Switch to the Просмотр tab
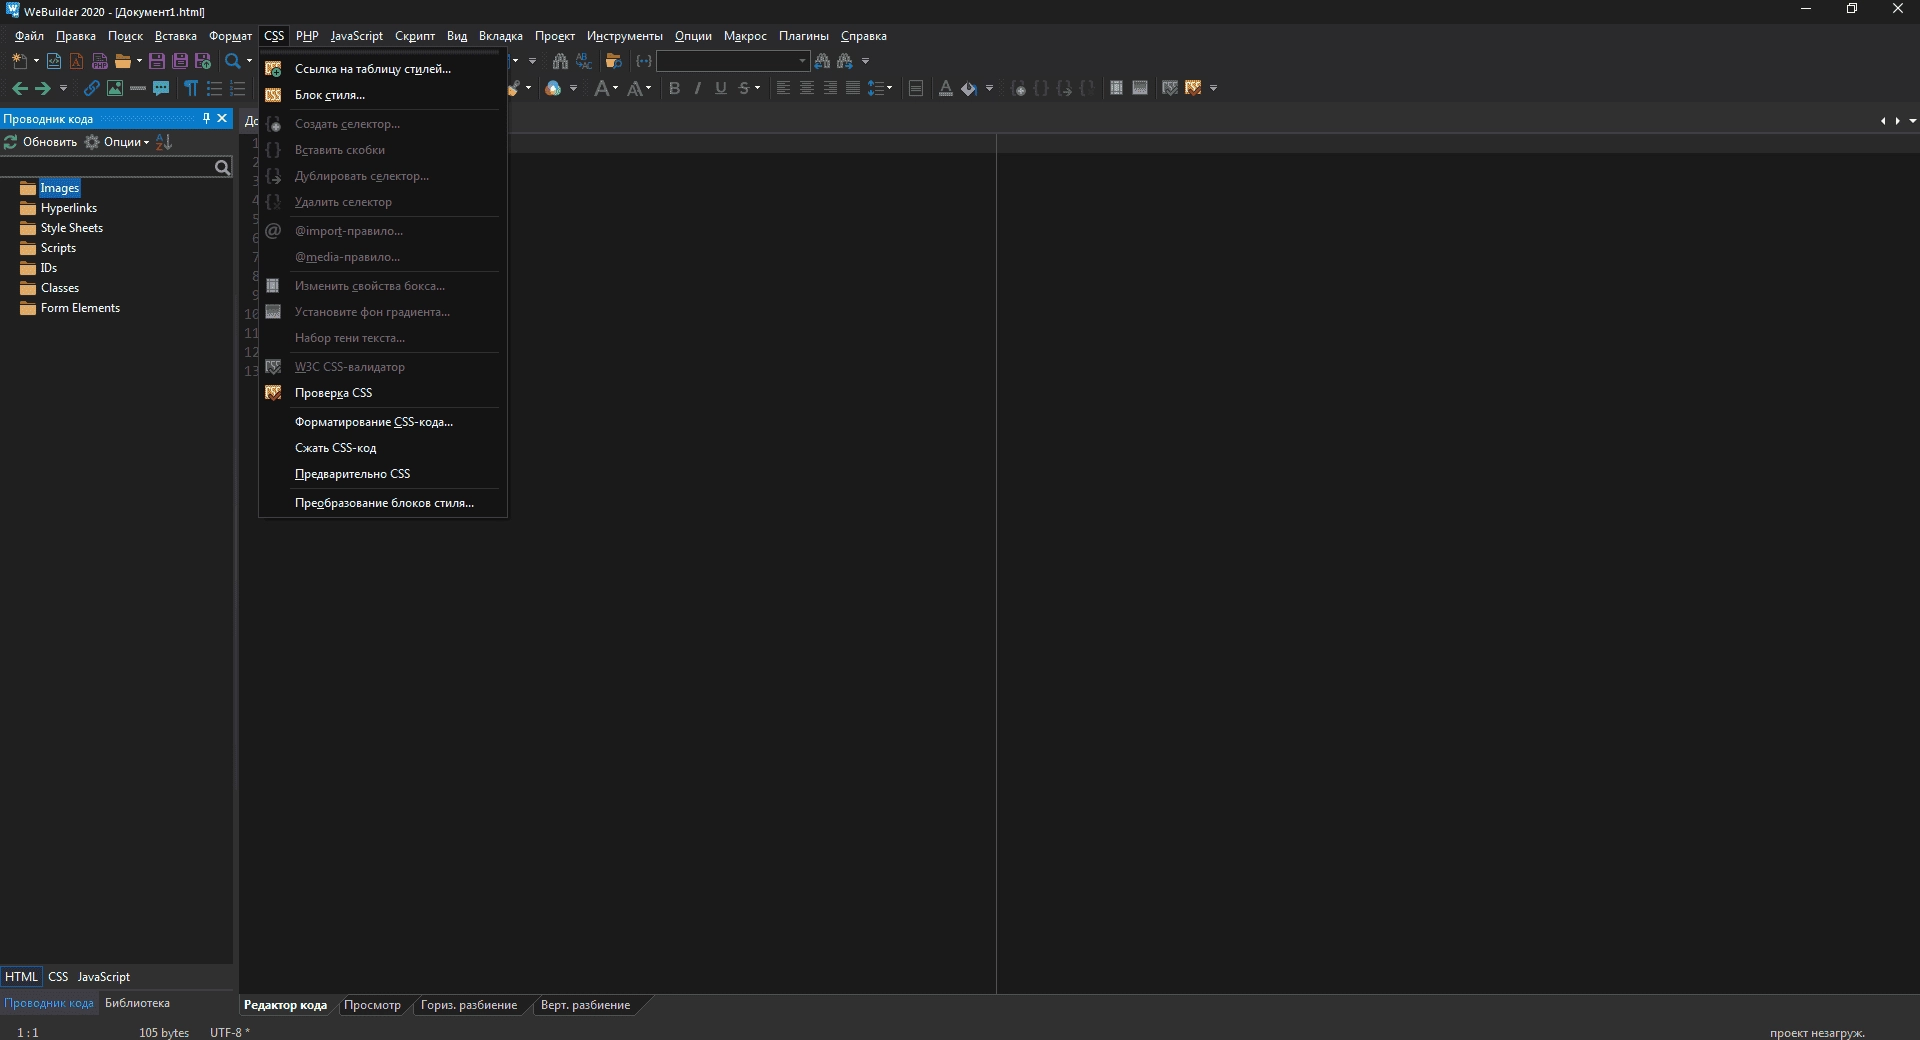 pos(372,1005)
